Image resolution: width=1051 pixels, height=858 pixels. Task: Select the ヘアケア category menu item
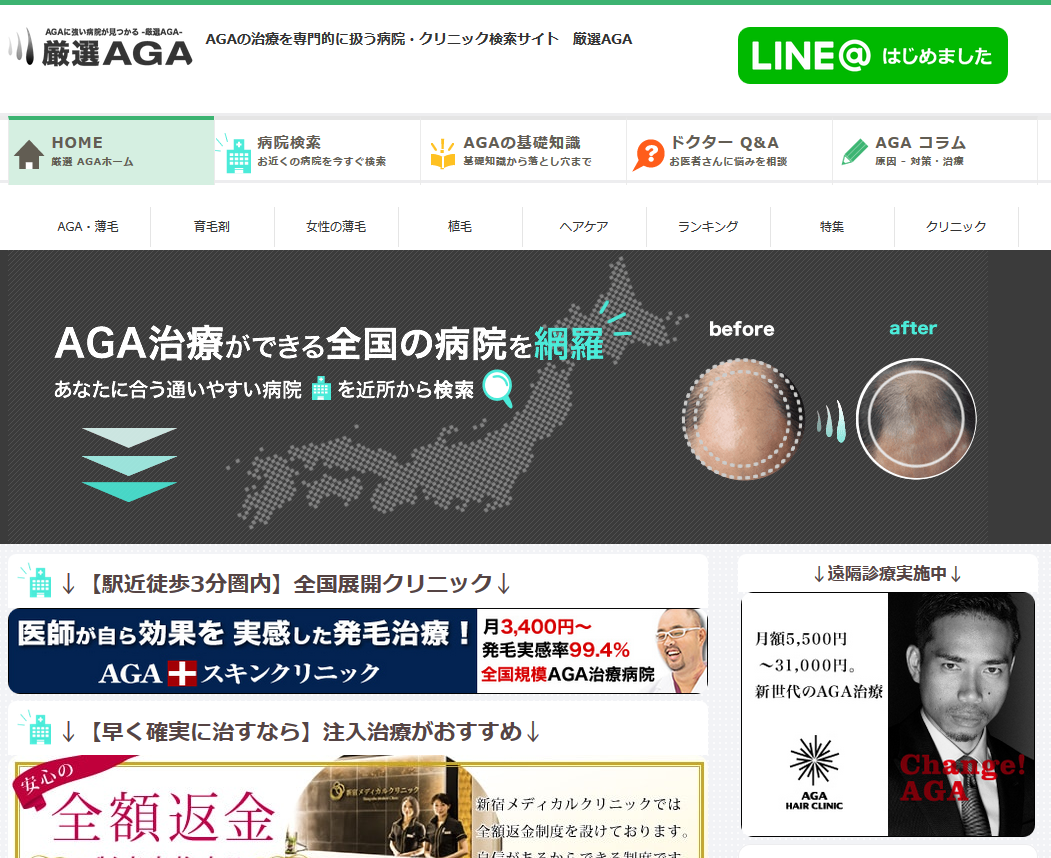click(584, 227)
